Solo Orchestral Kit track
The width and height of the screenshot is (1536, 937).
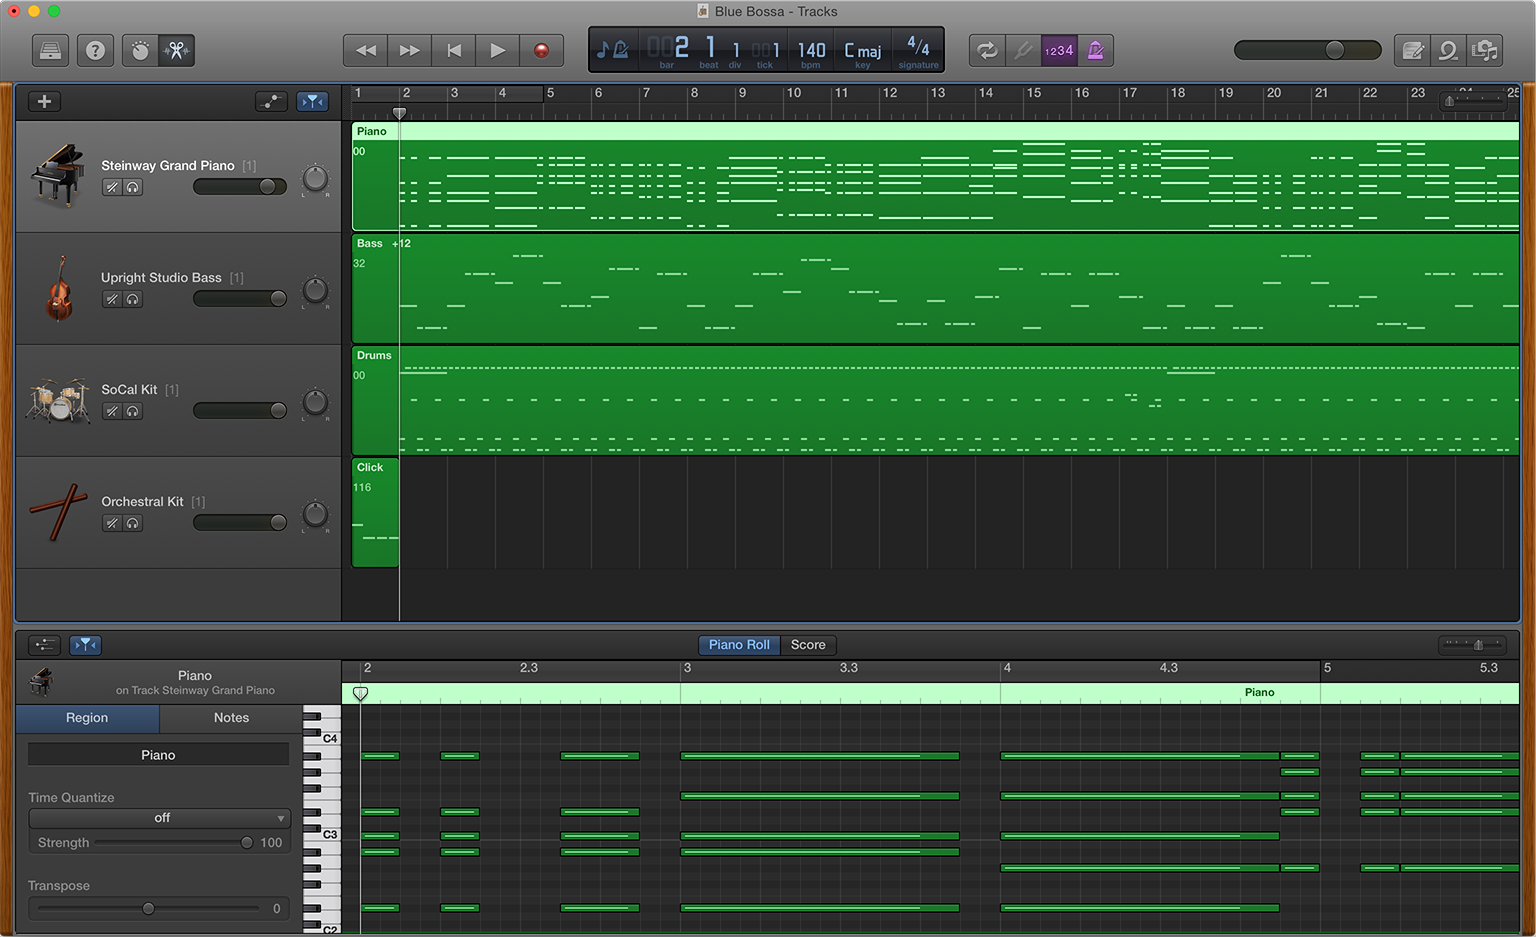[132, 523]
